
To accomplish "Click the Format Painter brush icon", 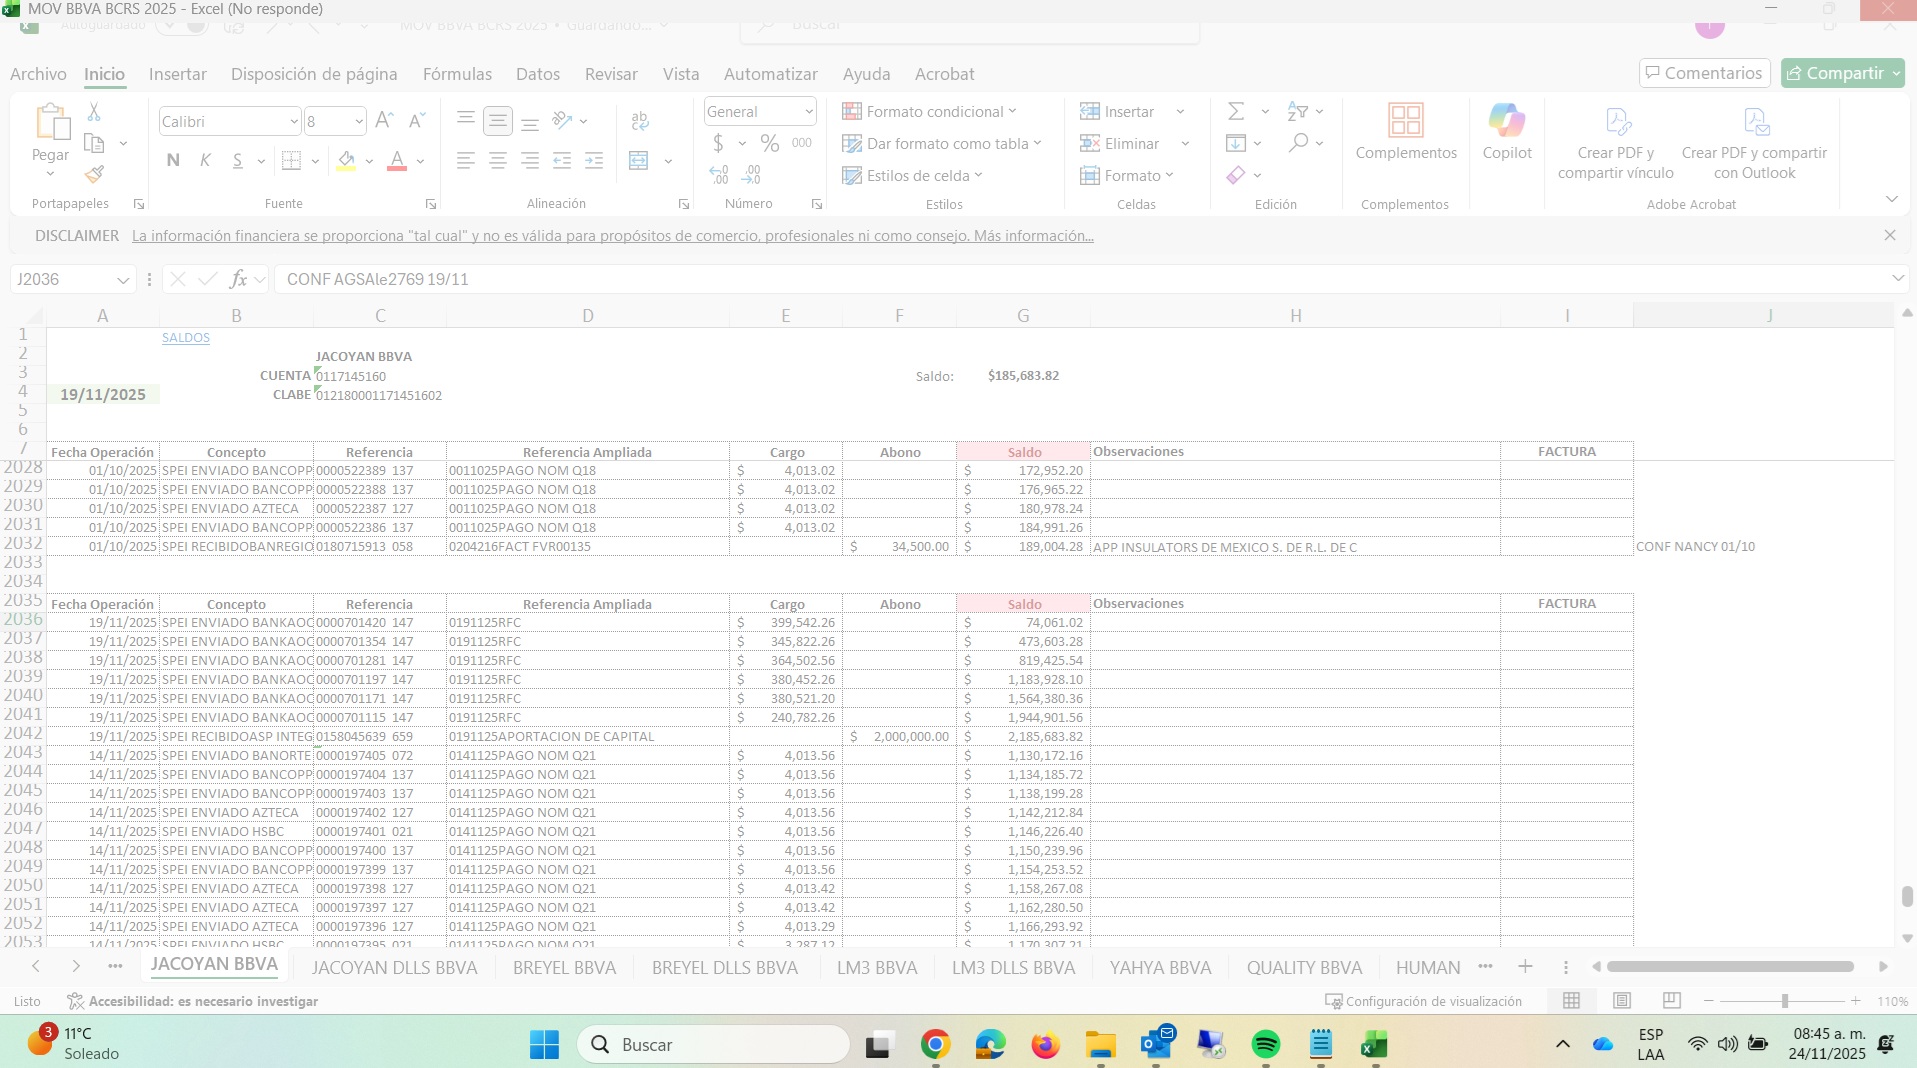I will pos(94,174).
